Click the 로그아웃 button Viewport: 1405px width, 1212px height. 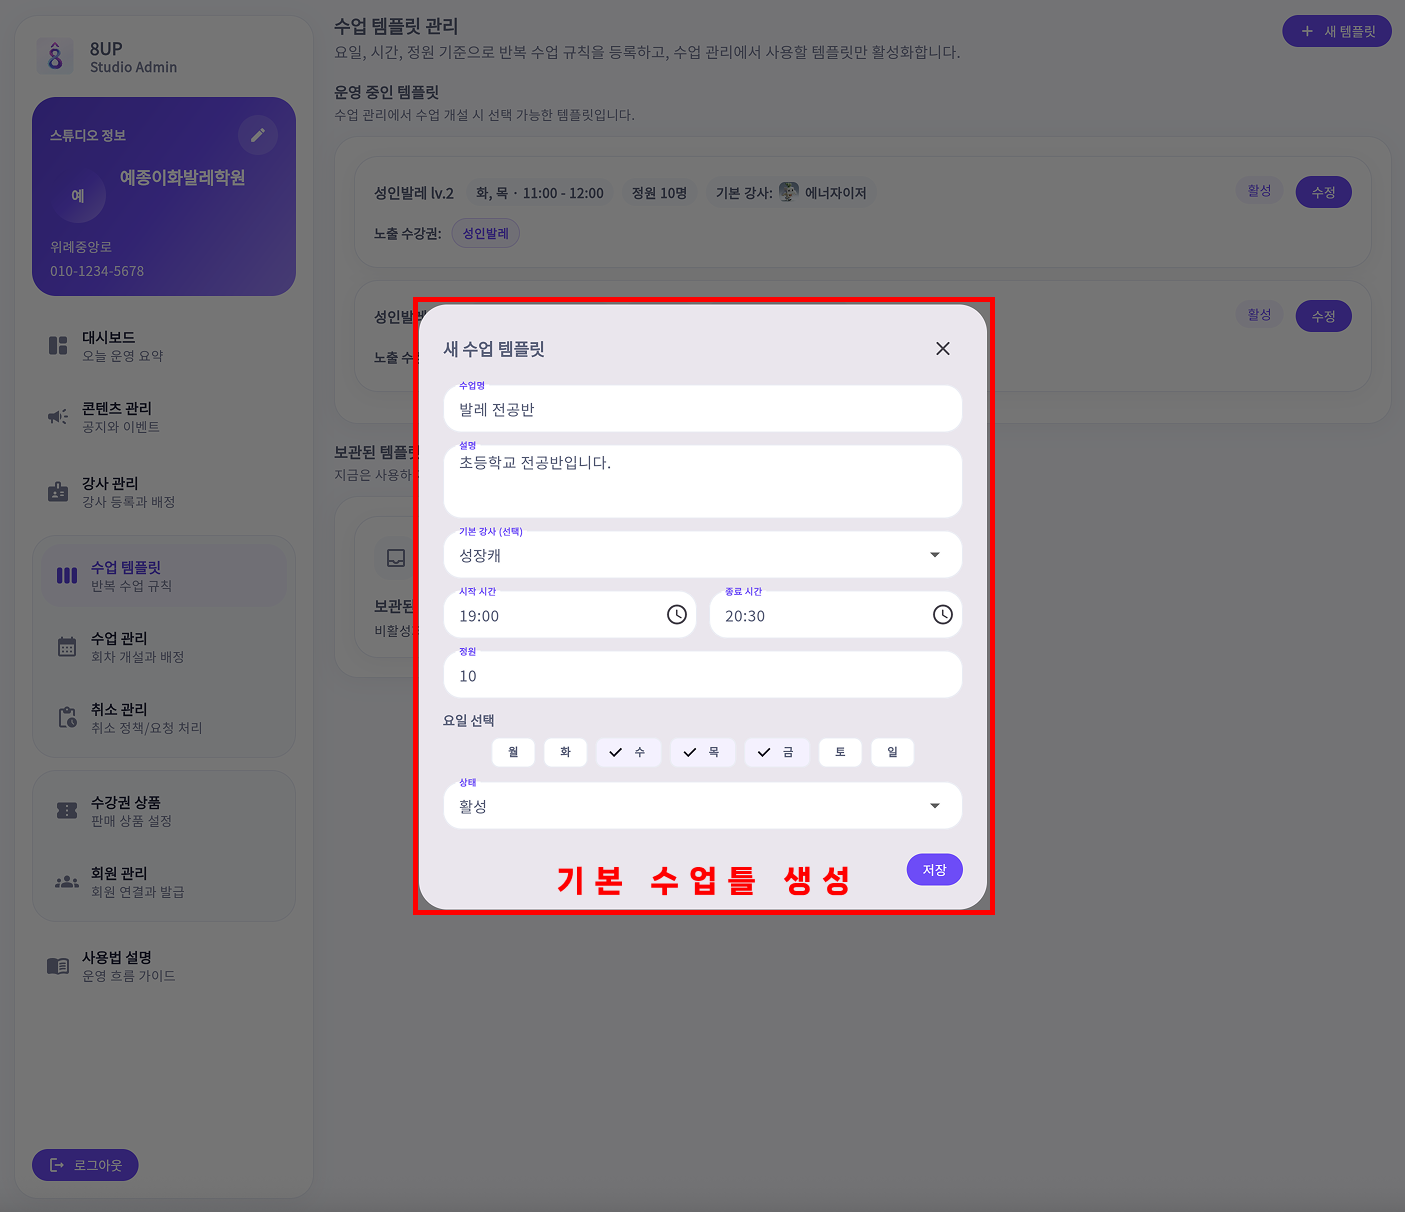85,1165
